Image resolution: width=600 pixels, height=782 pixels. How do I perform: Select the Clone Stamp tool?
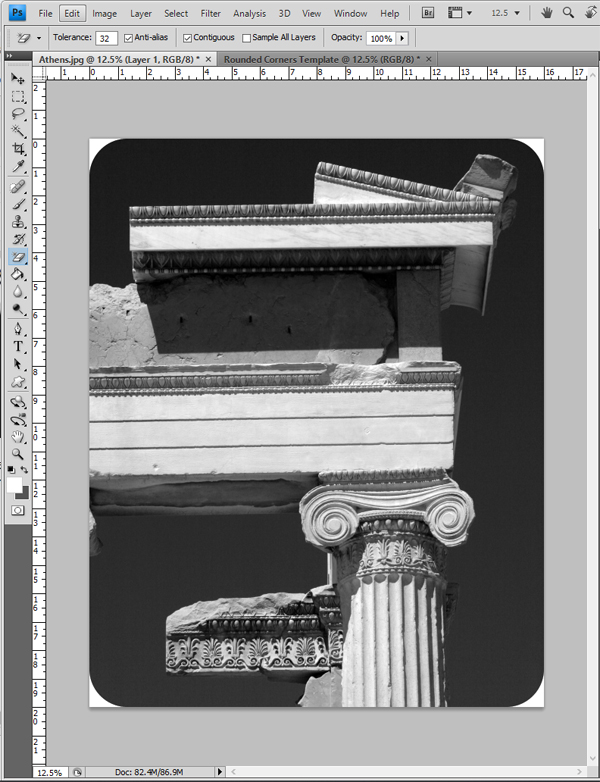pos(18,222)
